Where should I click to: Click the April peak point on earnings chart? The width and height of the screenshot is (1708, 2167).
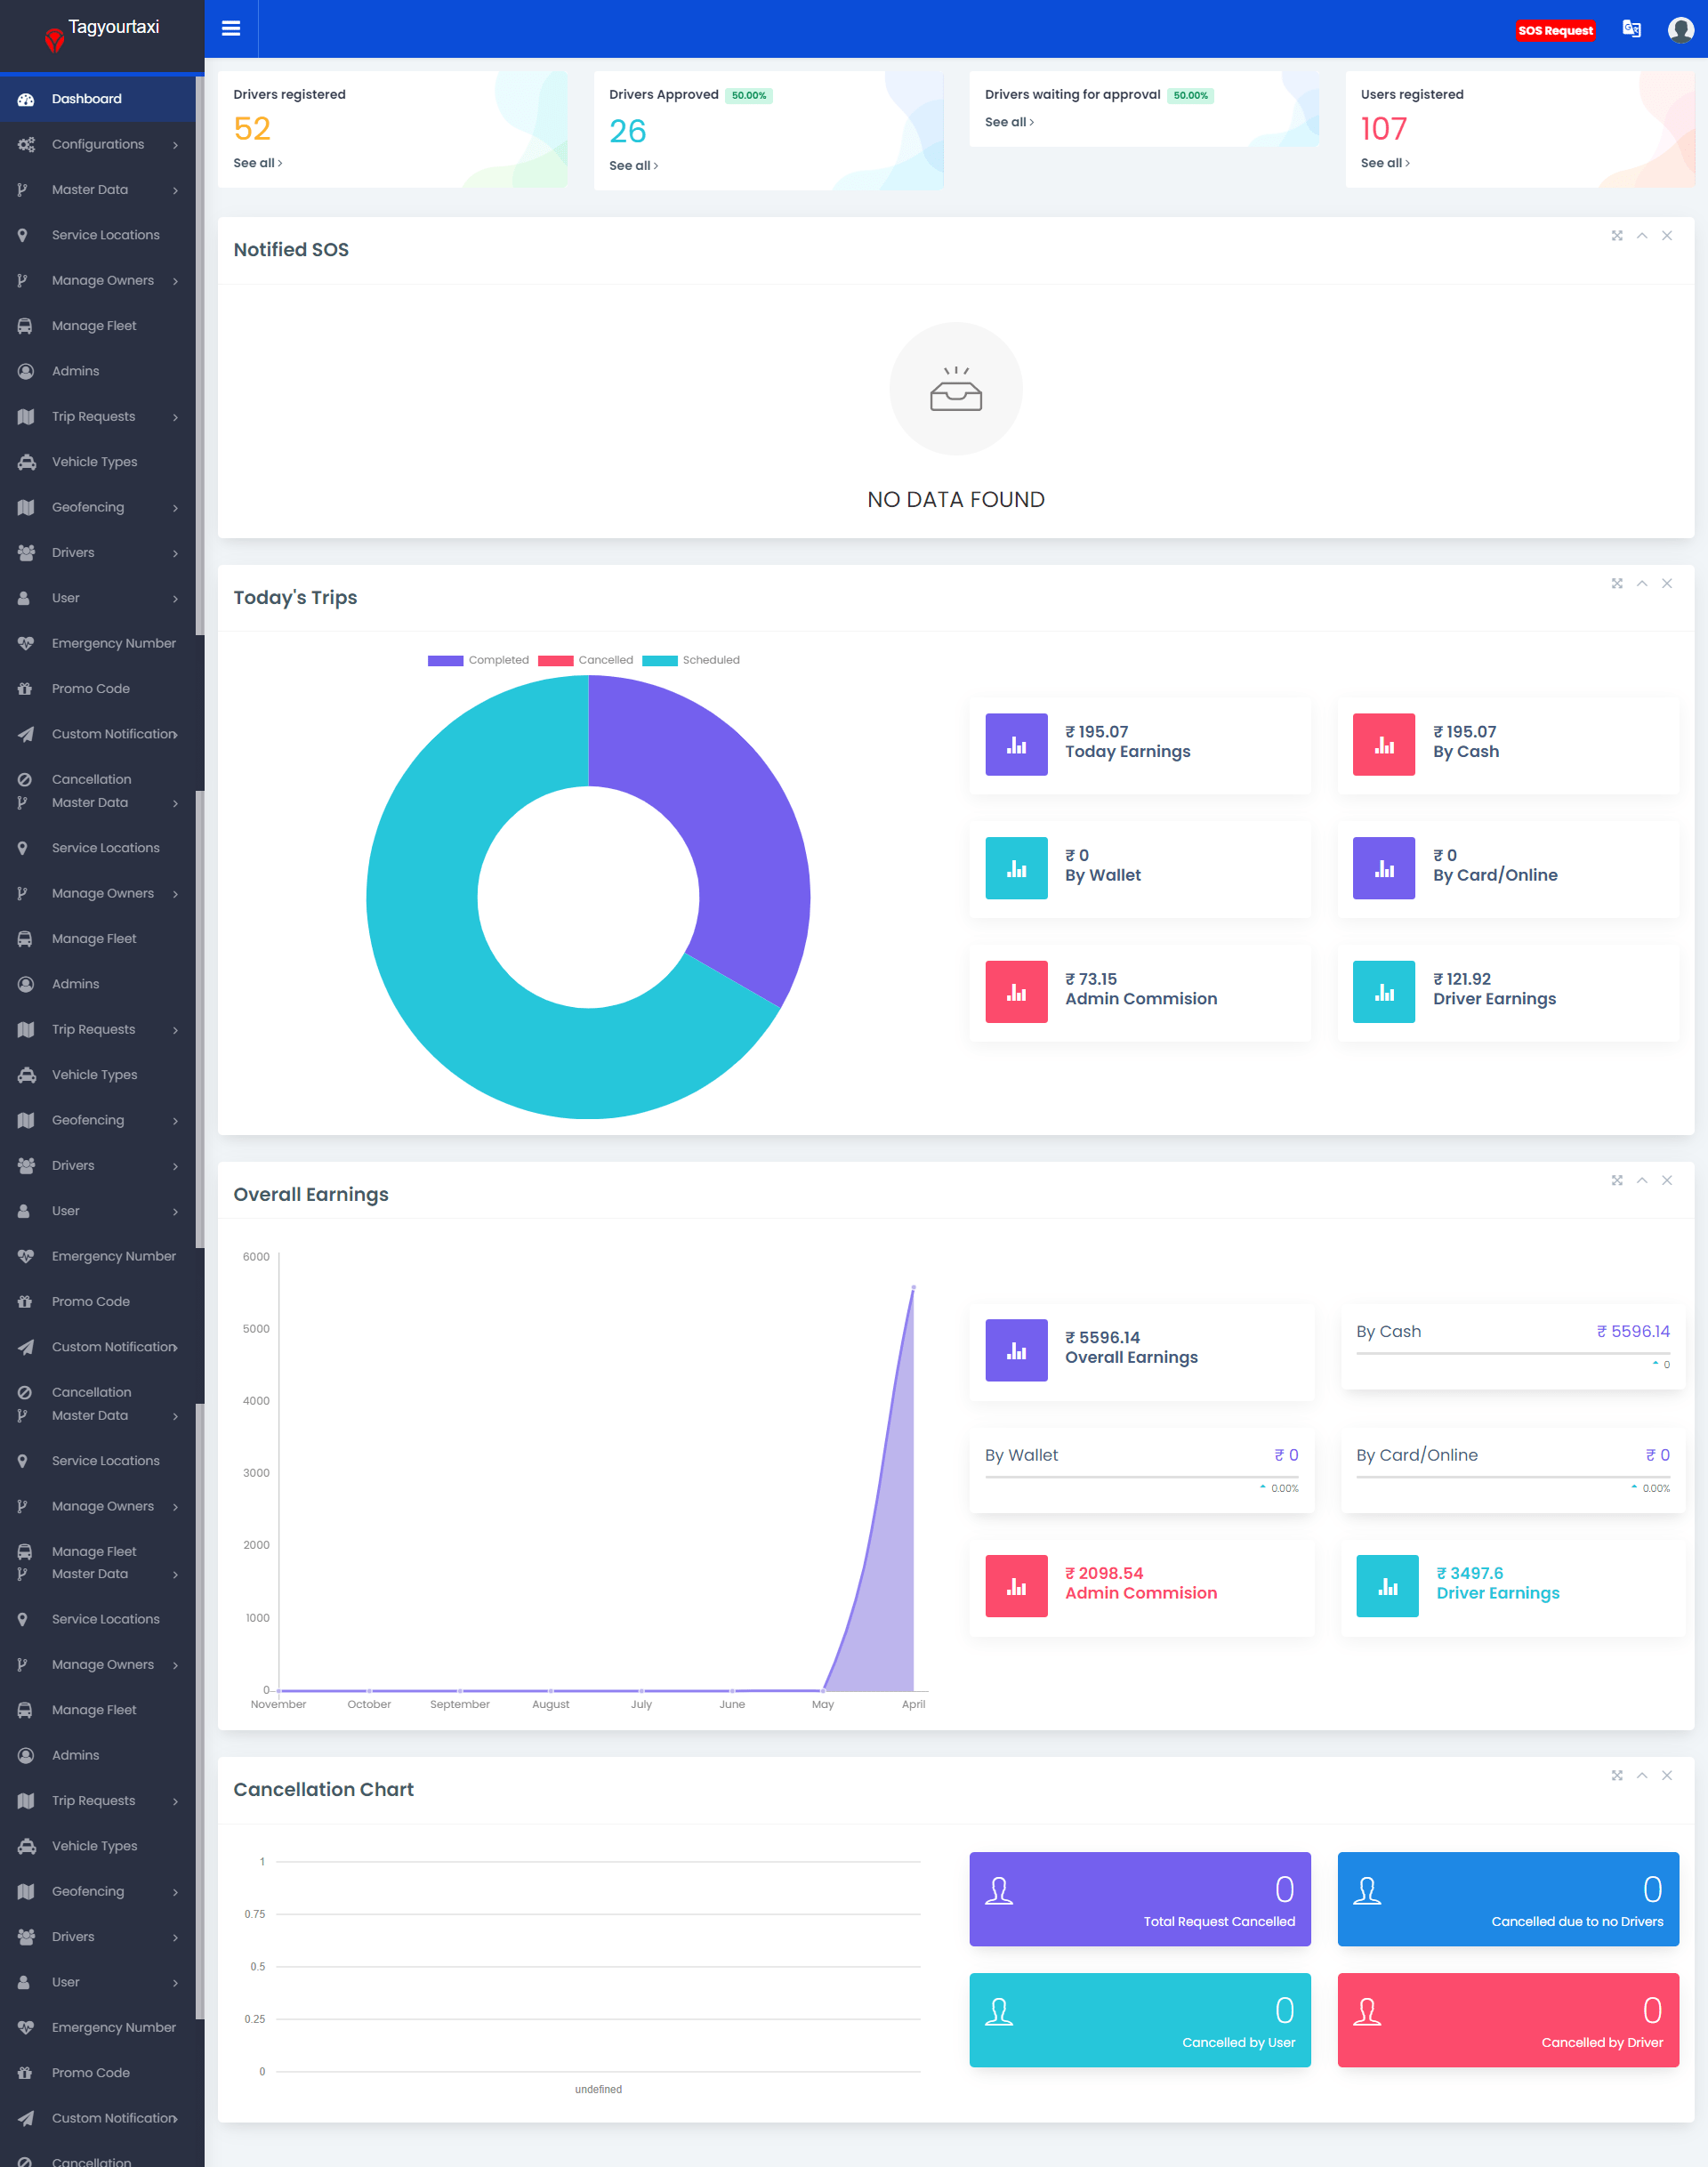(x=914, y=1288)
